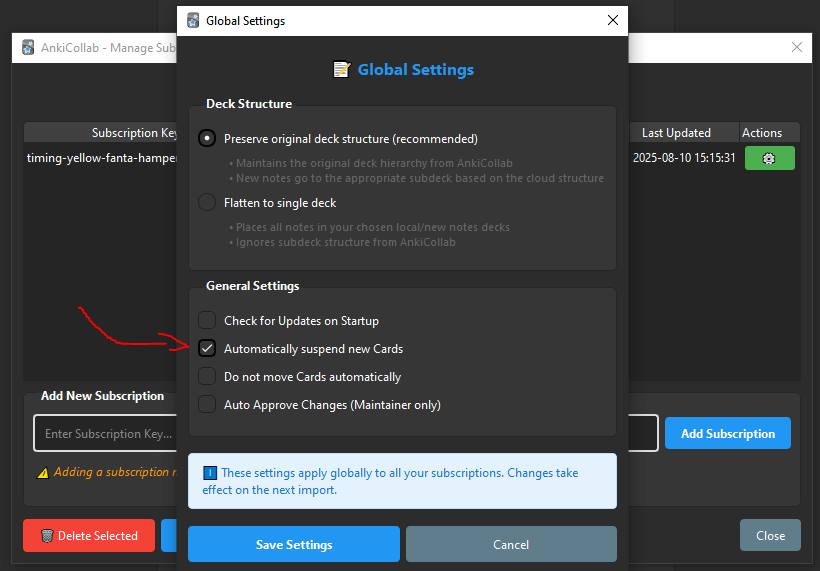The width and height of the screenshot is (820, 571).
Task: Click Close button in Manage Subscriptions window
Action: coord(770,535)
